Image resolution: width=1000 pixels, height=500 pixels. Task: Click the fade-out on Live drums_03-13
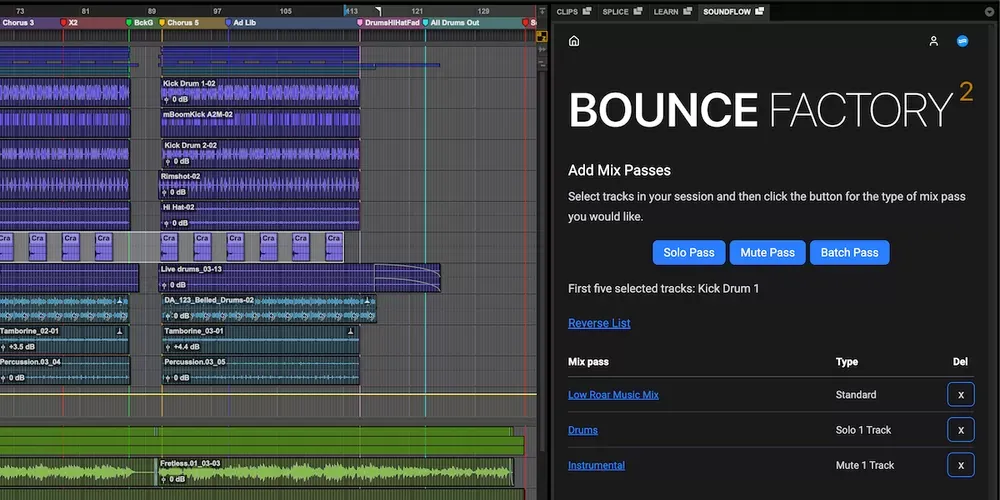(x=407, y=278)
